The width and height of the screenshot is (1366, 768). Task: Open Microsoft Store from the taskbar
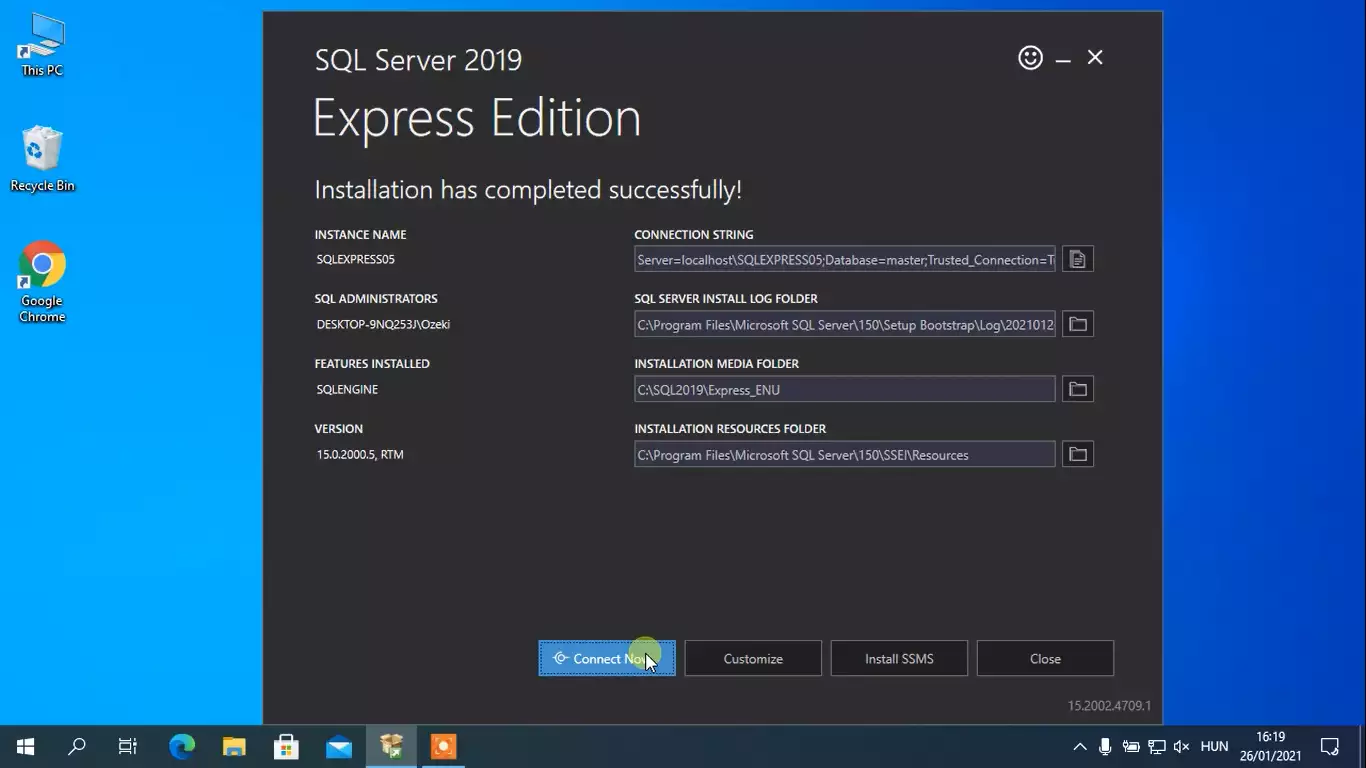tap(286, 746)
